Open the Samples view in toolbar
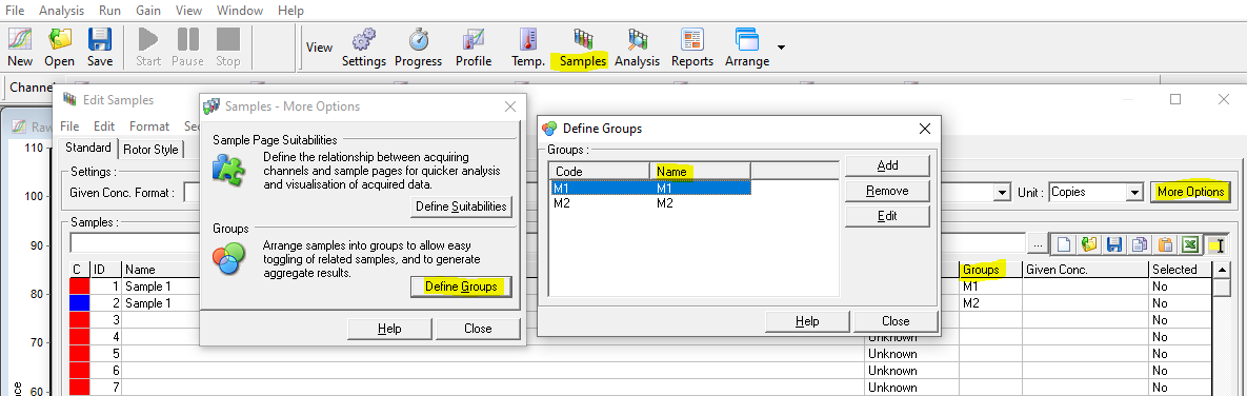Viewport: 1251px width, 396px height. [x=583, y=47]
